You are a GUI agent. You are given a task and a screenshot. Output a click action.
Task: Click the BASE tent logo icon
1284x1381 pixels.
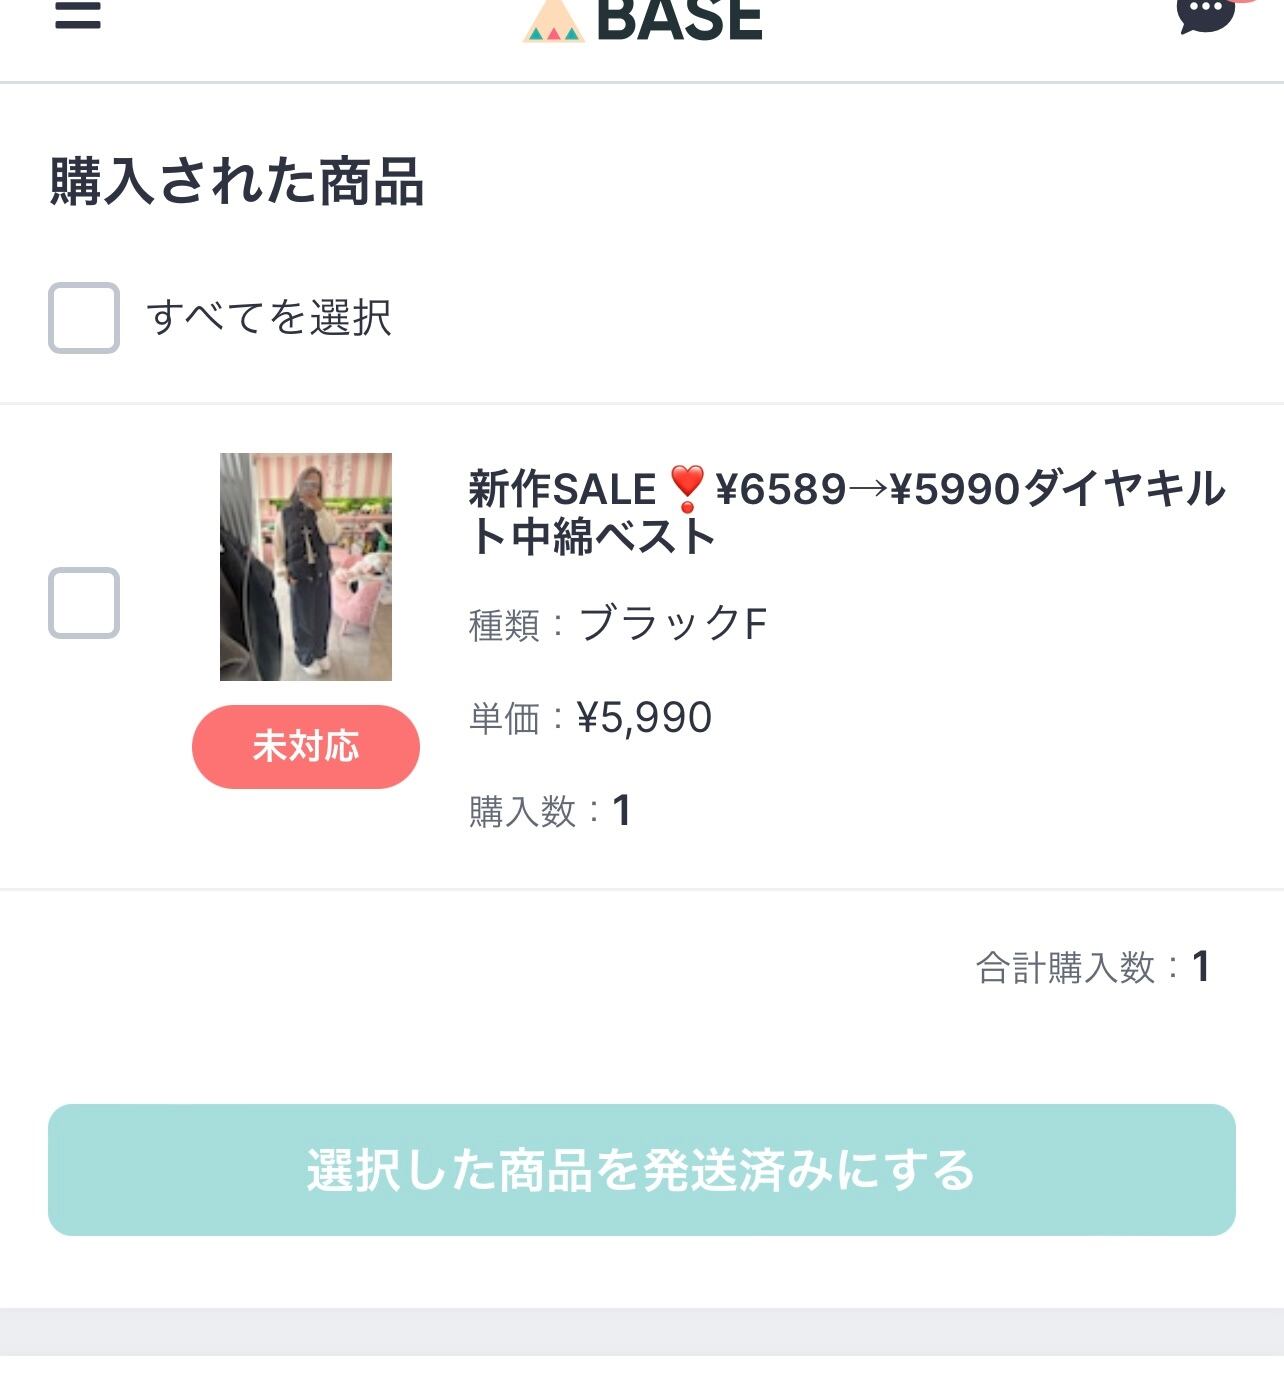pyautogui.click(x=553, y=22)
